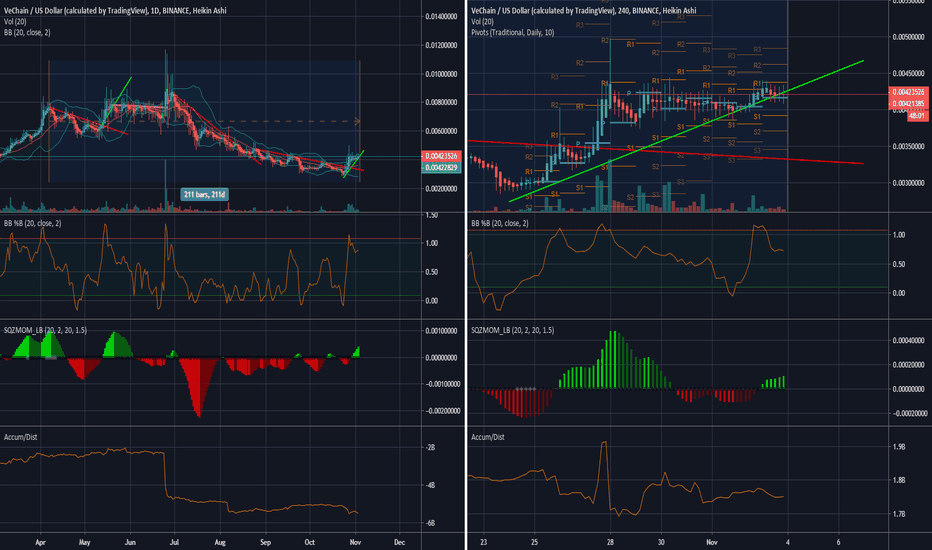
Task: Click the 1.8B Accum/Dist axis value
Action: pyautogui.click(x=899, y=480)
